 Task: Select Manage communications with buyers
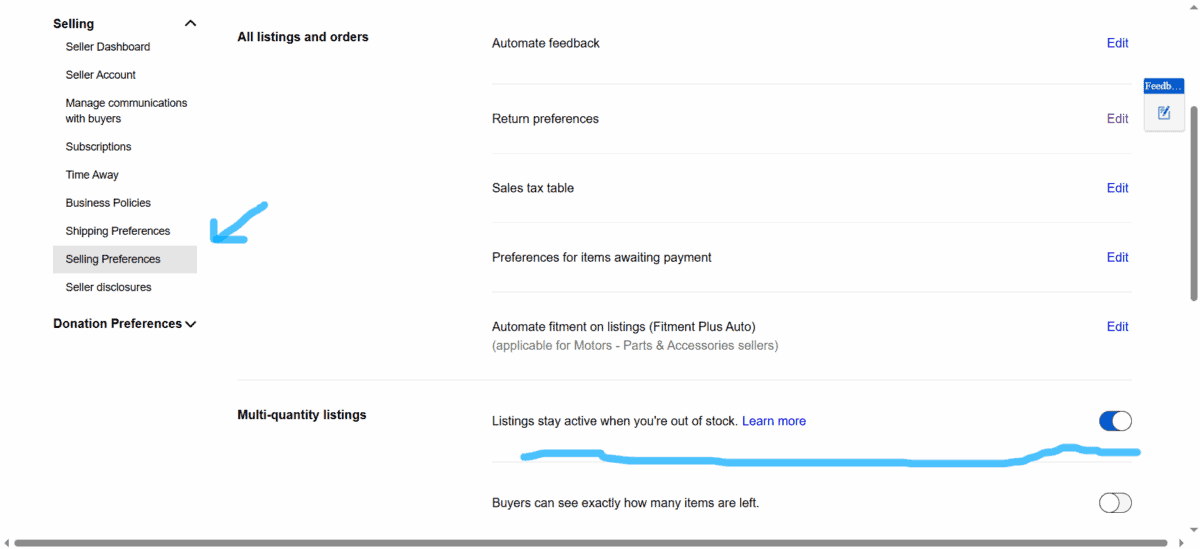point(126,111)
